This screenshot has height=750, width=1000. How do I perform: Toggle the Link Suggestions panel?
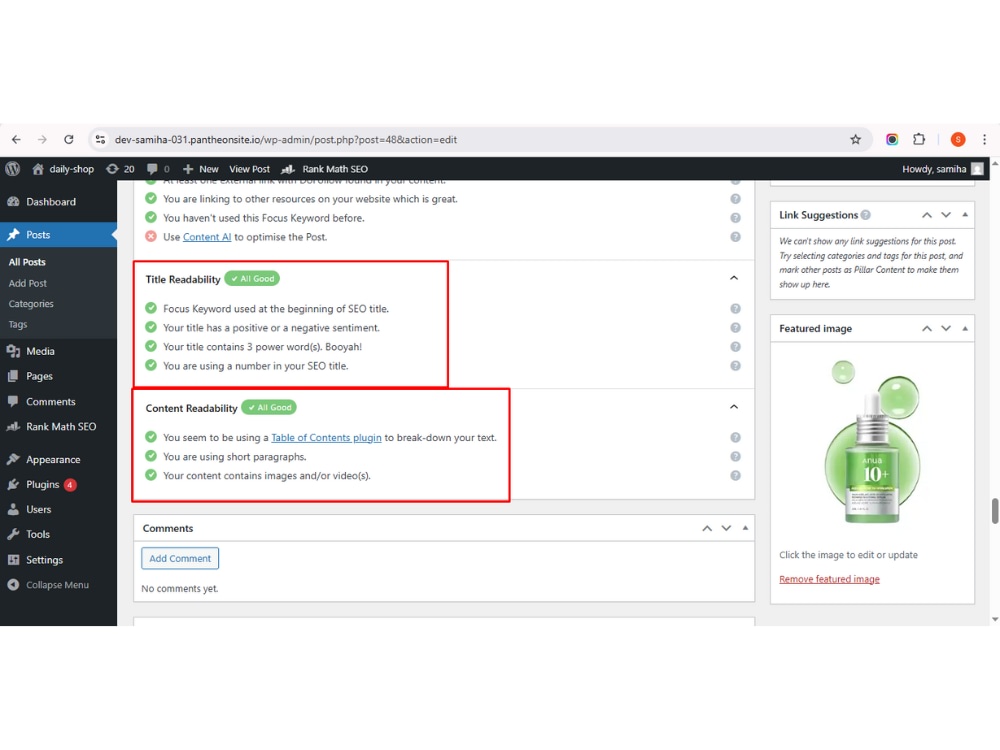[x=965, y=215]
